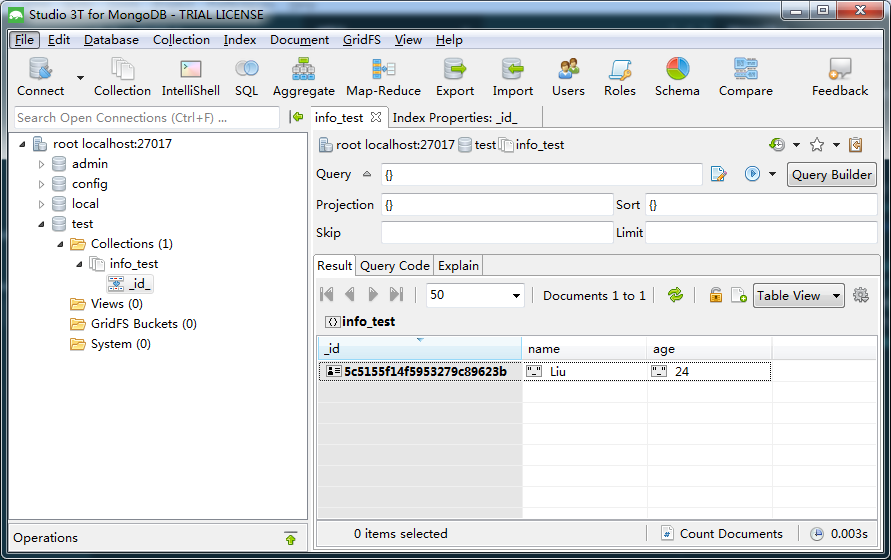Close the info_test tab
Viewport: 891px width, 560px height.
(x=376, y=117)
